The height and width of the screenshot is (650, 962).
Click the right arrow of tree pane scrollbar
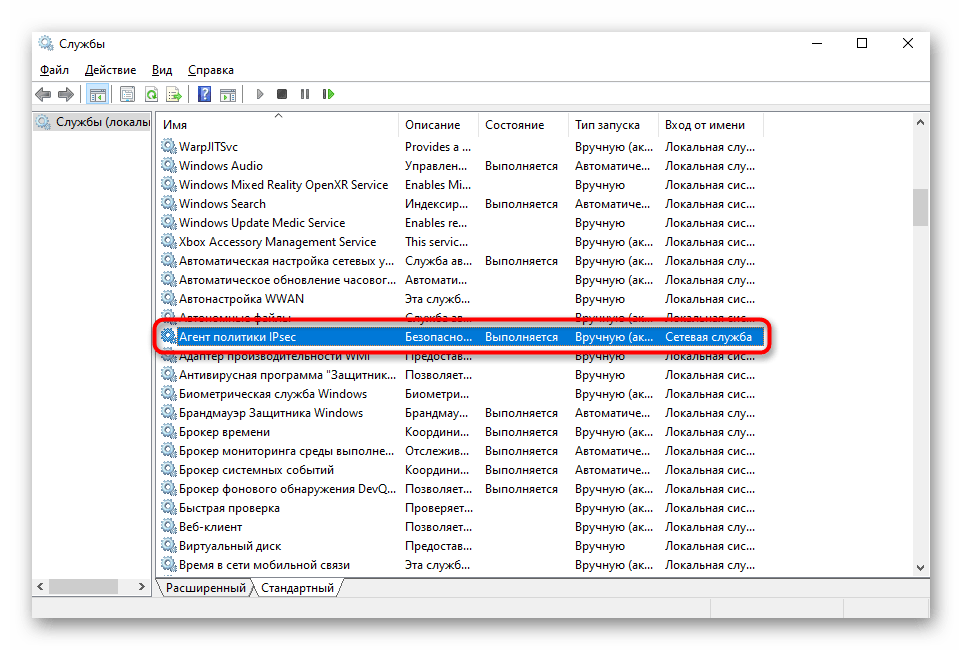pos(142,587)
